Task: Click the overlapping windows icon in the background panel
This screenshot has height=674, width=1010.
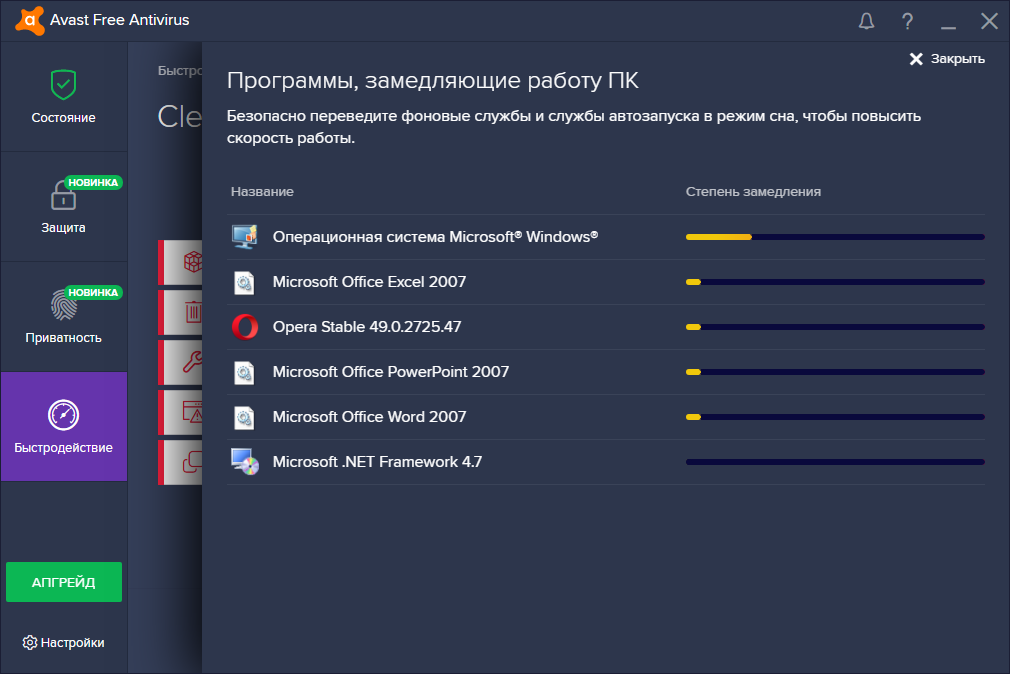Action: point(193,462)
